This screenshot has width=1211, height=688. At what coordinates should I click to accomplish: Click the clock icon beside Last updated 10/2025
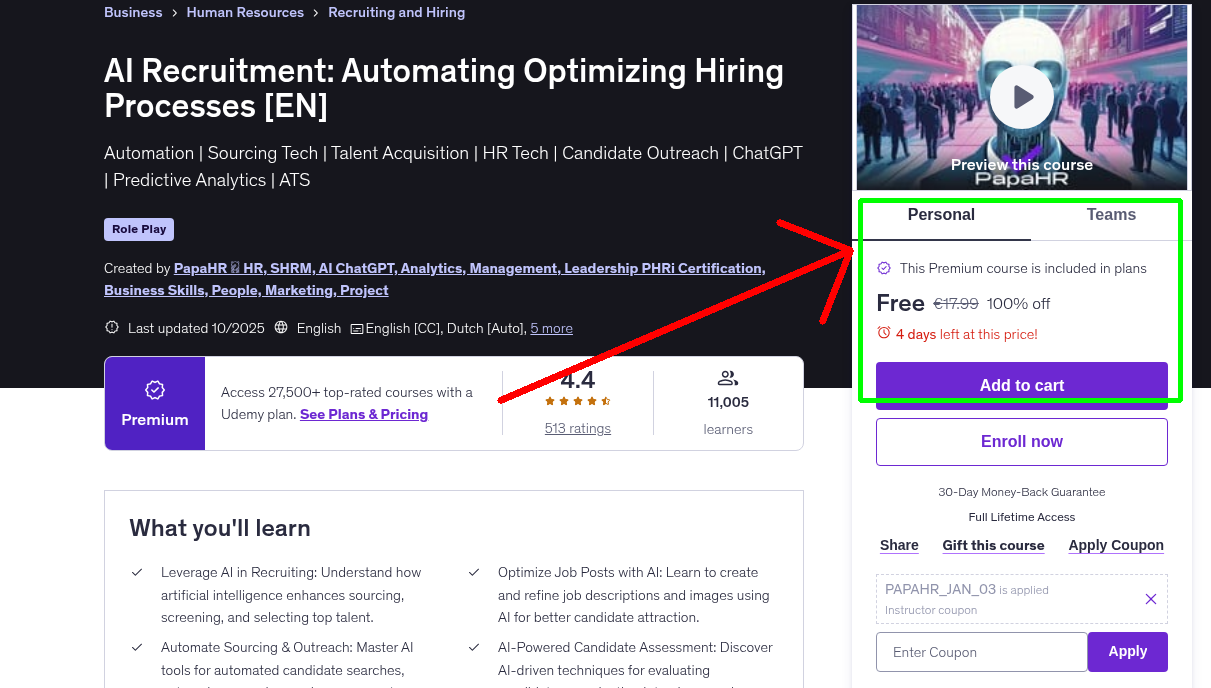pos(110,327)
